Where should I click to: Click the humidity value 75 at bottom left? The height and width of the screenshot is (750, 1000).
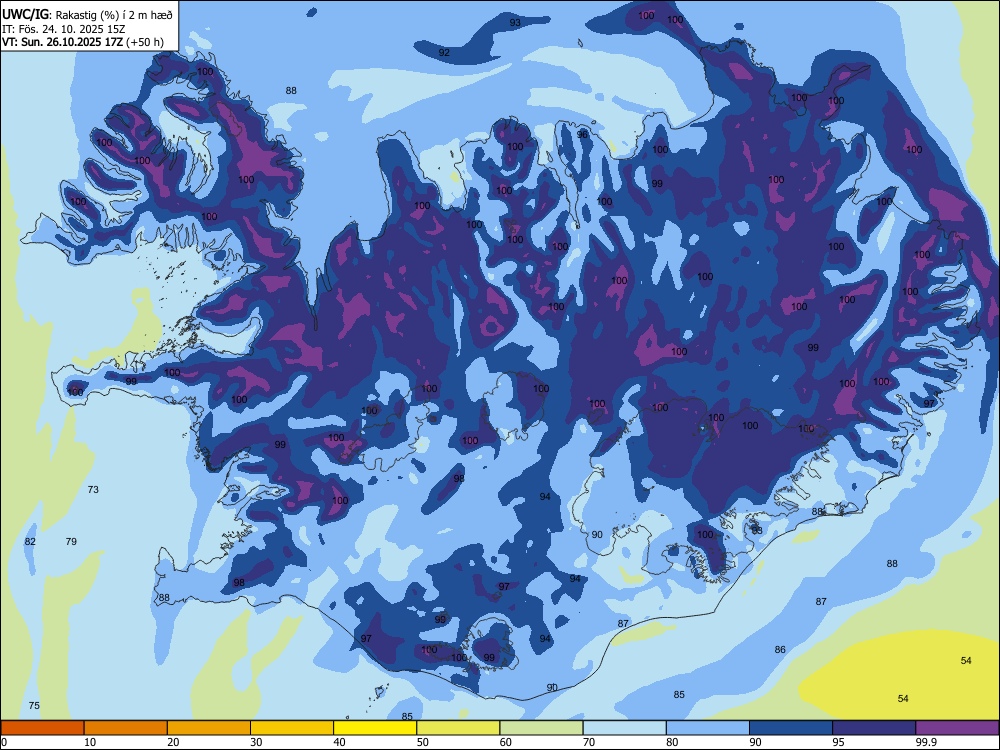point(34,705)
